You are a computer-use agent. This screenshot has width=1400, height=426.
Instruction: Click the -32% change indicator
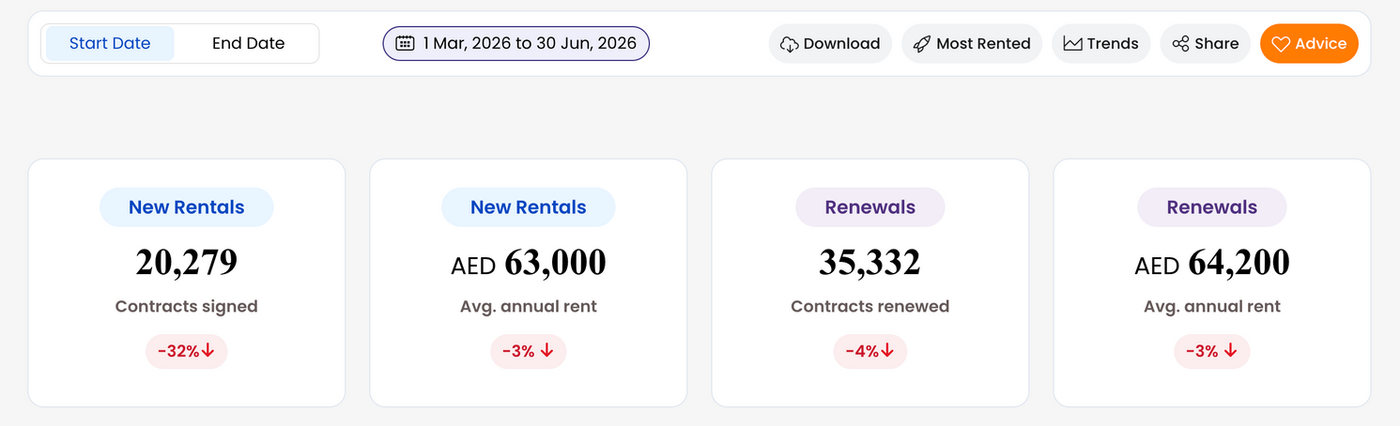(x=186, y=351)
